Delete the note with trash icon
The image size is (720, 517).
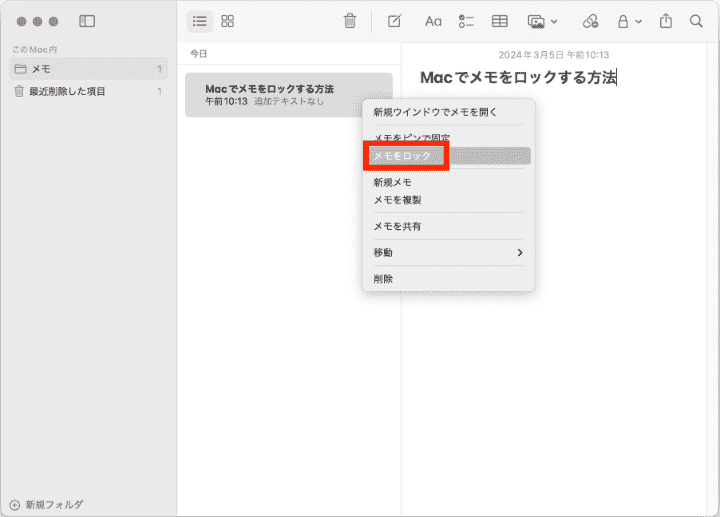coord(349,21)
